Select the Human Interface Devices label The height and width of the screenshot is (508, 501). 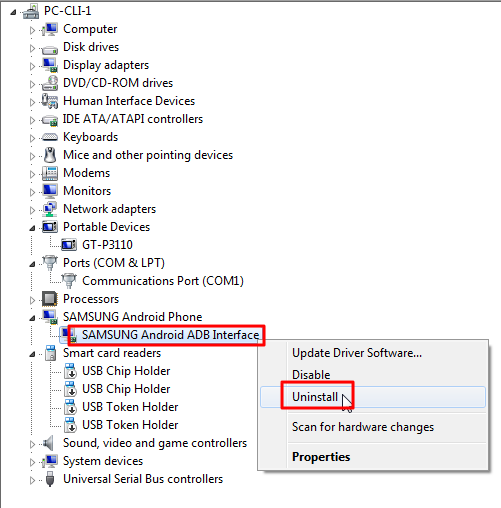point(129,101)
